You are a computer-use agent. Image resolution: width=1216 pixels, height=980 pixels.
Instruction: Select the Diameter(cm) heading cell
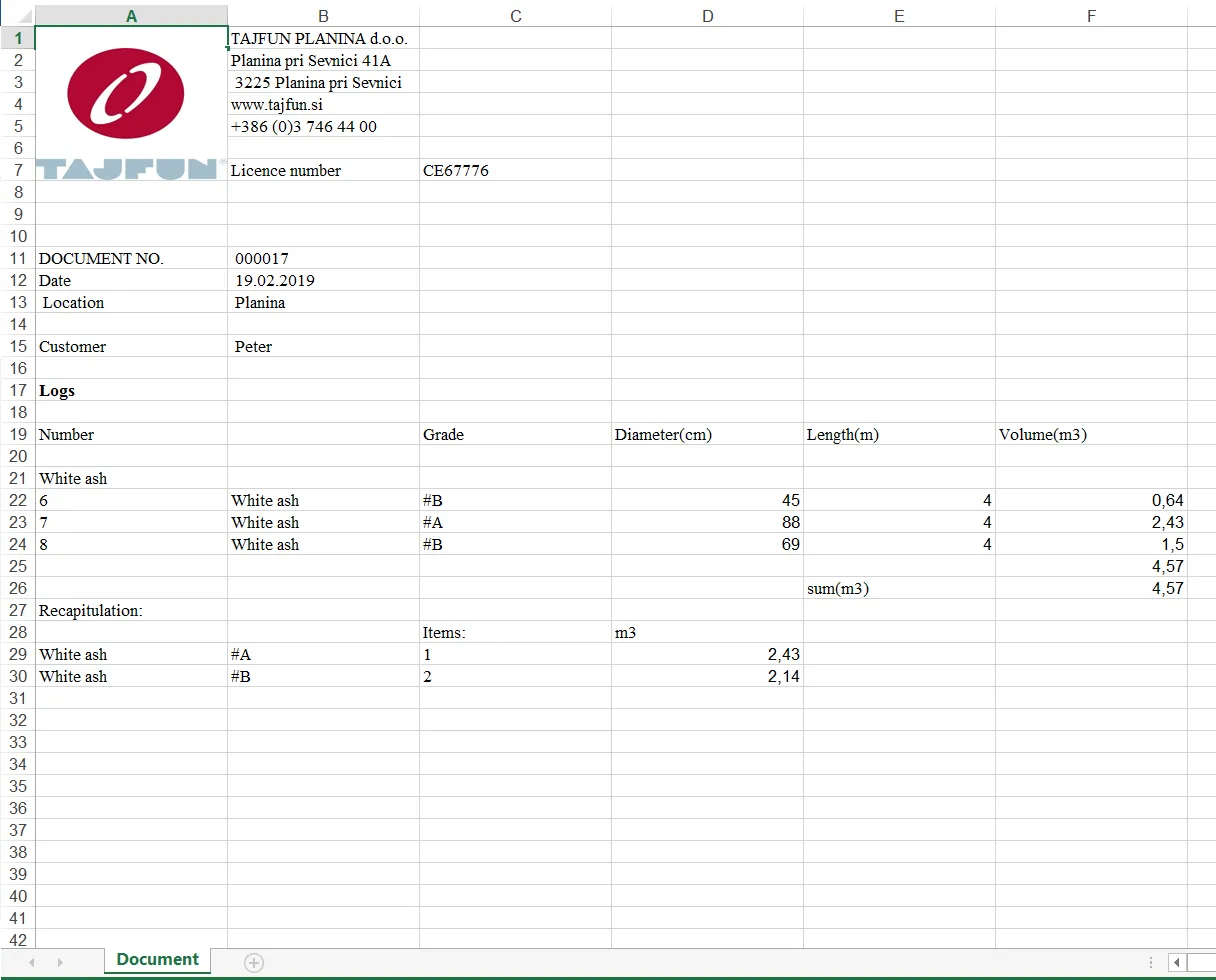click(x=707, y=434)
